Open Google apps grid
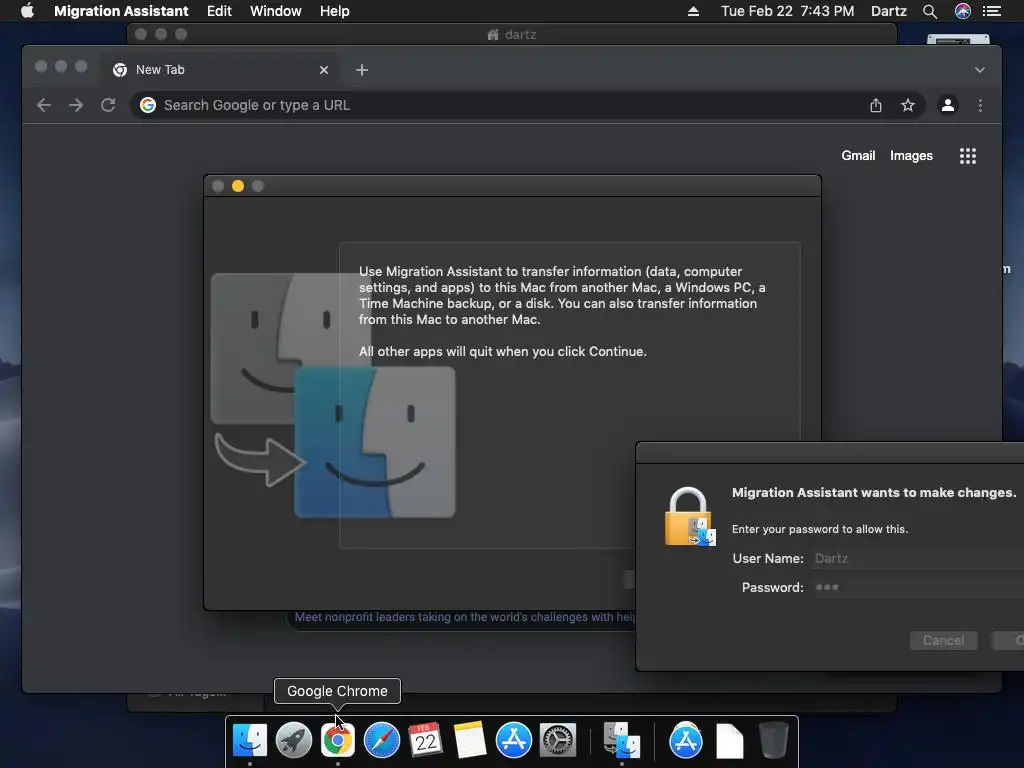Viewport: 1024px width, 768px height. pos(968,155)
